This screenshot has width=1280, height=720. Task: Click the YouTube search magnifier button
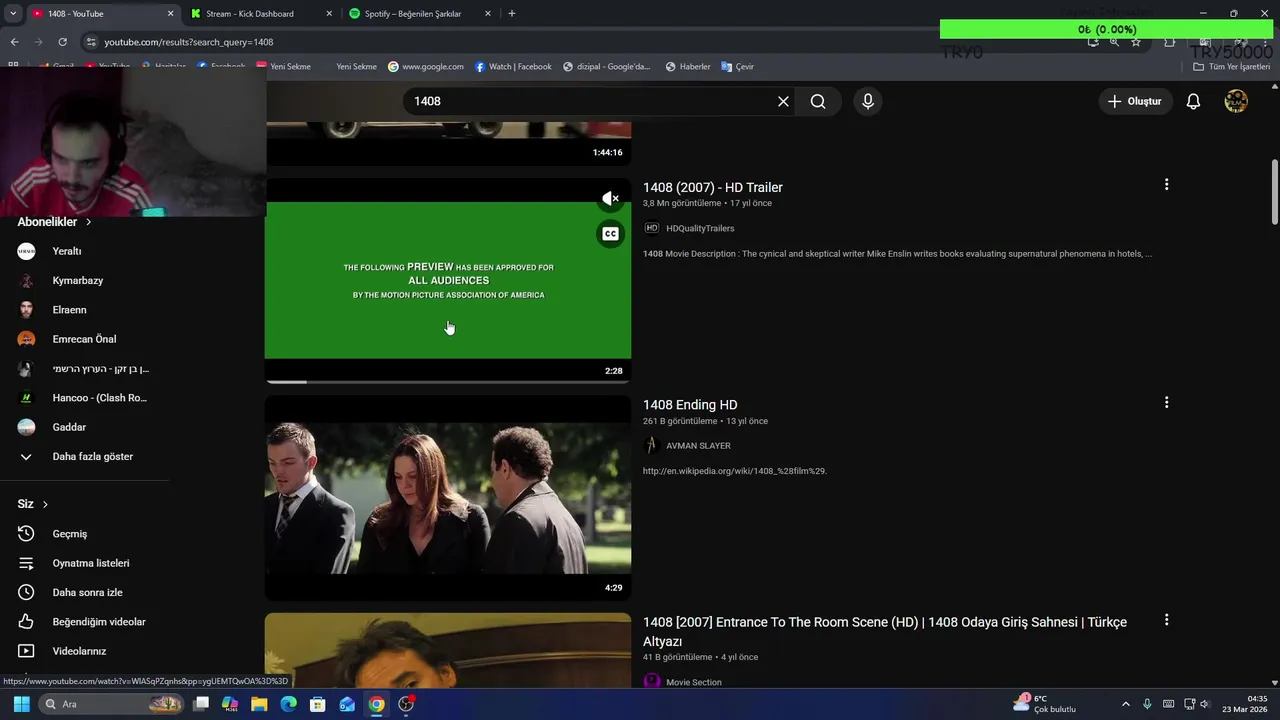tap(818, 101)
